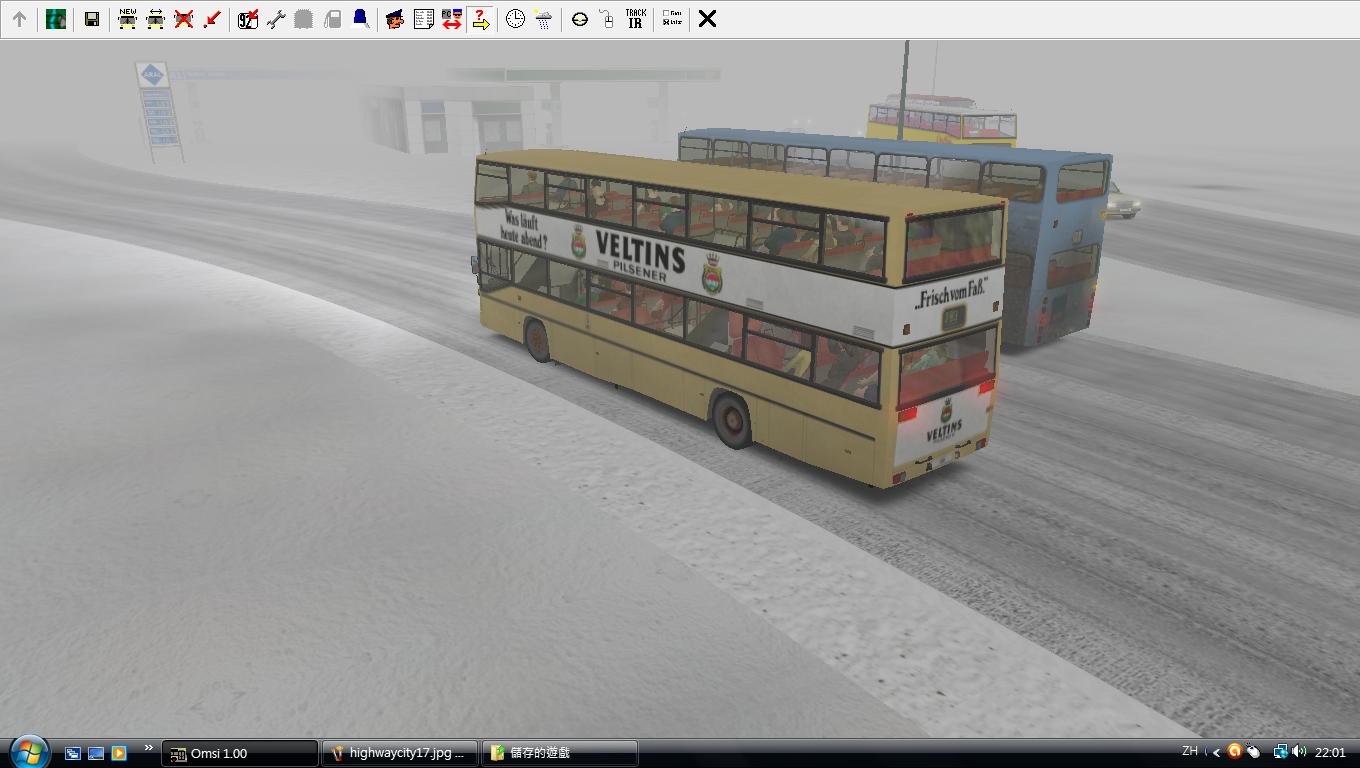Expand the quick launch overflow chevron
The image size is (1360, 768).
(149, 748)
